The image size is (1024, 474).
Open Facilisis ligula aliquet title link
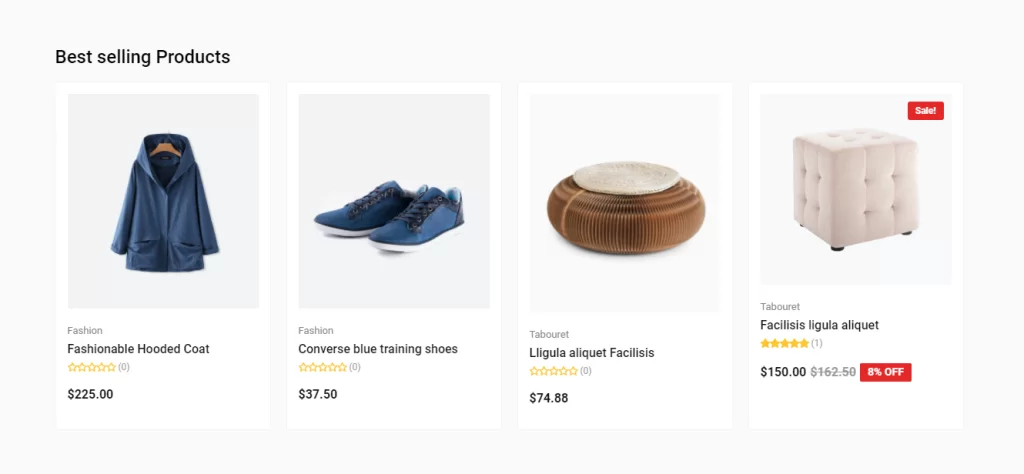(x=820, y=325)
